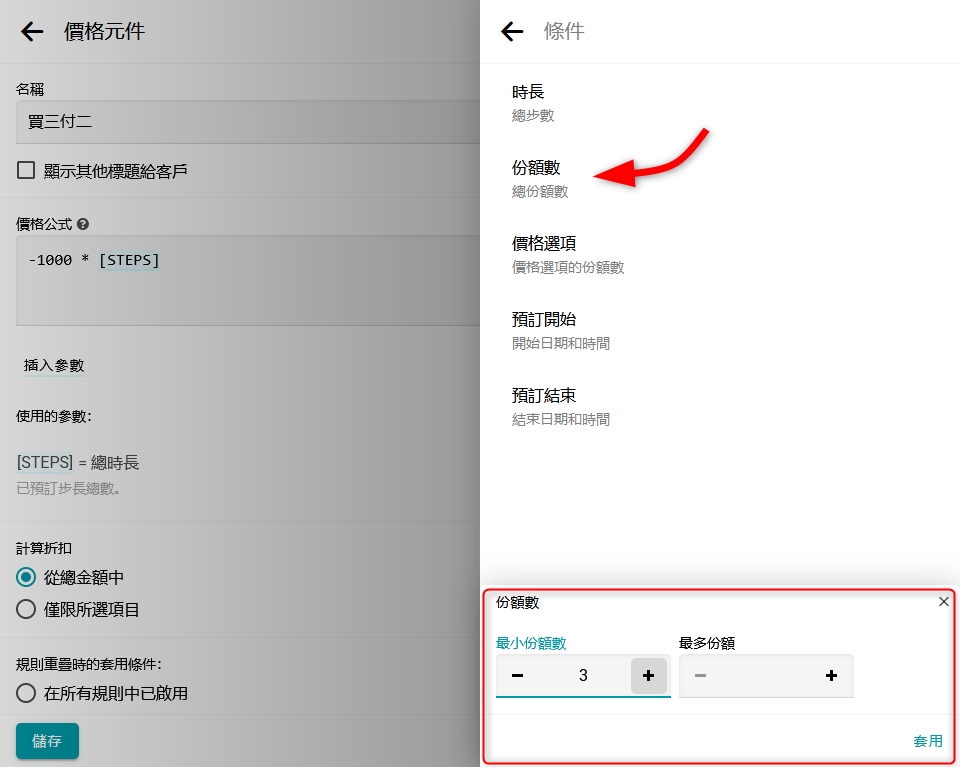Click back arrow in 條件 panel
The width and height of the screenshot is (960, 767).
coord(512,32)
